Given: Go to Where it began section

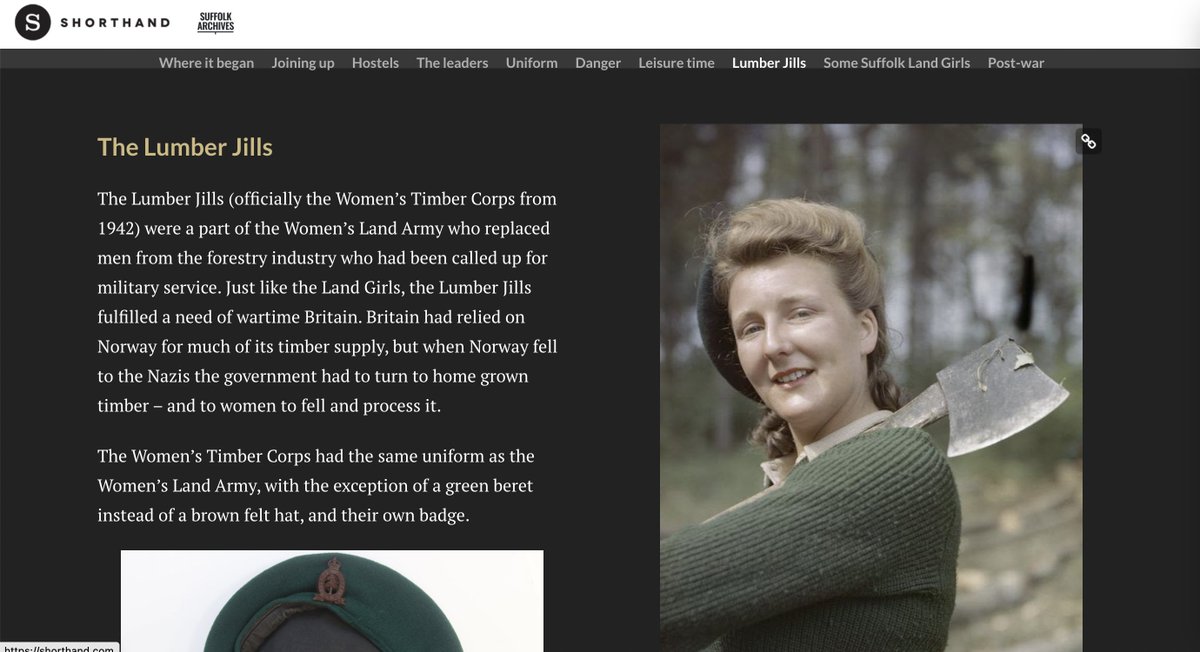Looking at the screenshot, I should 206,62.
